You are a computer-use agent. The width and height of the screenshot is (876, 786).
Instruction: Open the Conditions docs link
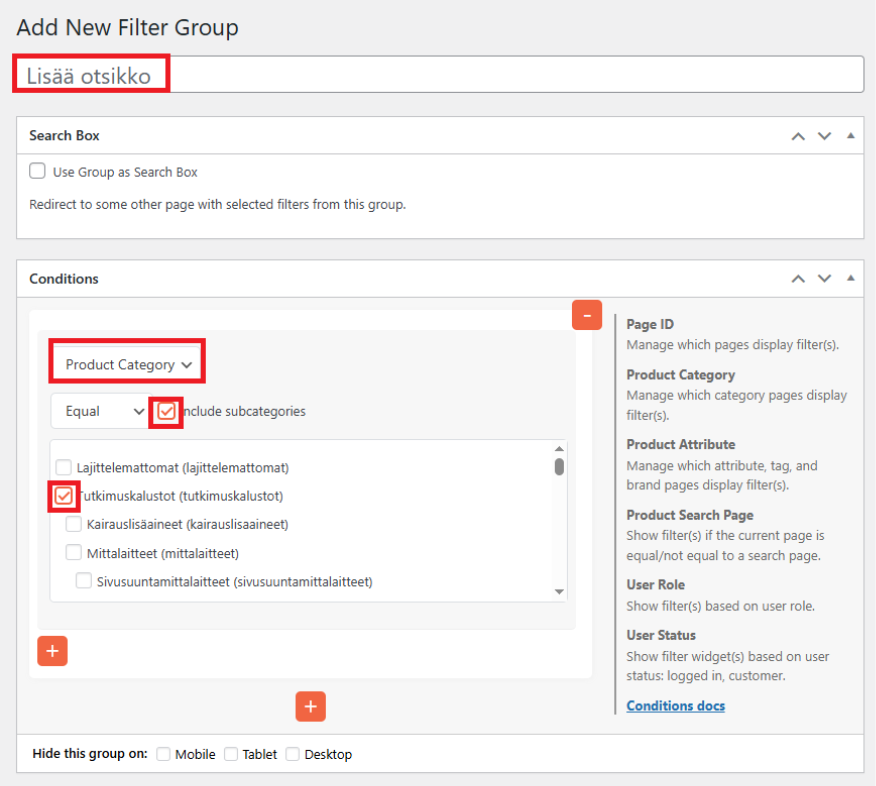(x=675, y=706)
